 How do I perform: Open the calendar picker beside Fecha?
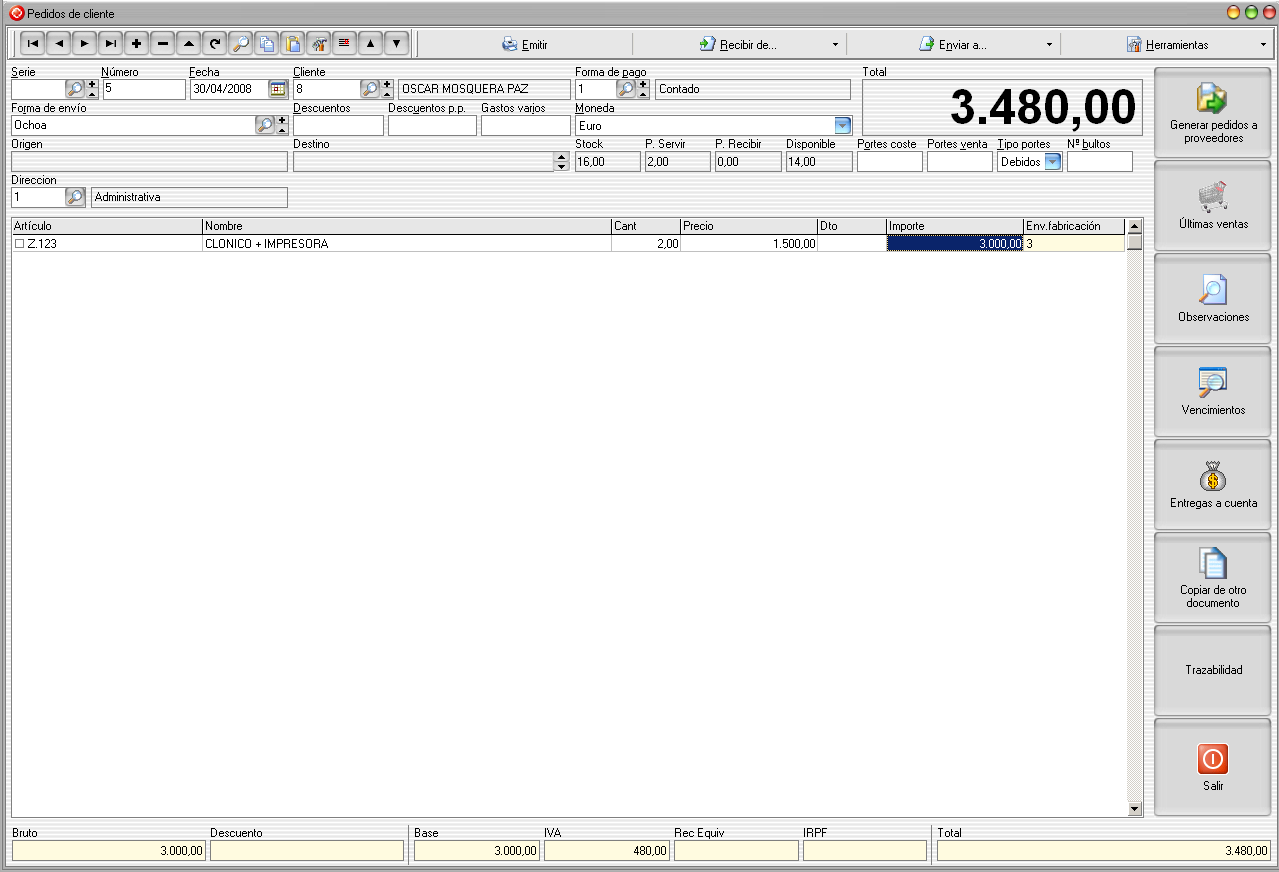pyautogui.click(x=278, y=89)
